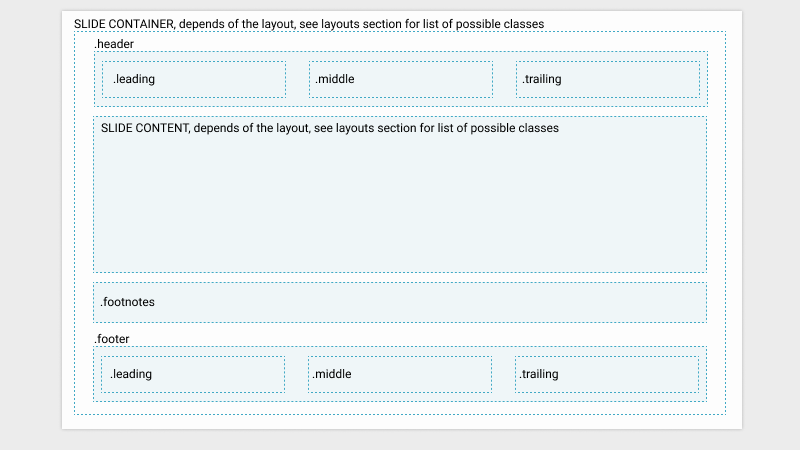Click empty space inside slide content box
Screen dimensions: 800x450
point(400,204)
